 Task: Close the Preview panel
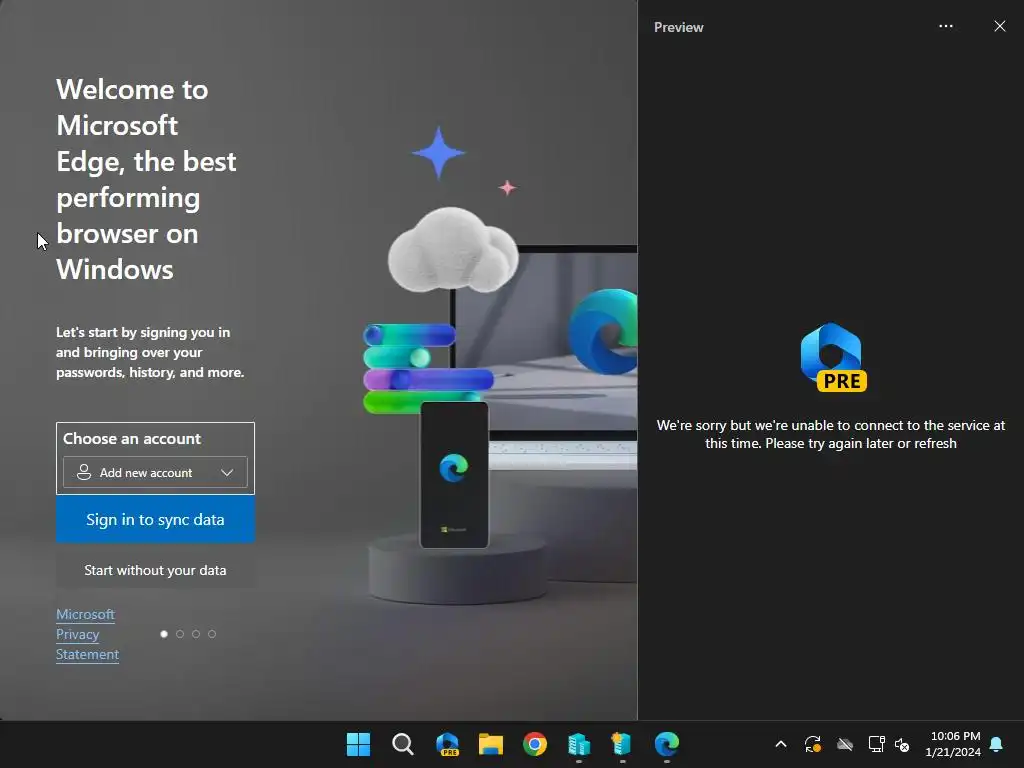point(1000,26)
